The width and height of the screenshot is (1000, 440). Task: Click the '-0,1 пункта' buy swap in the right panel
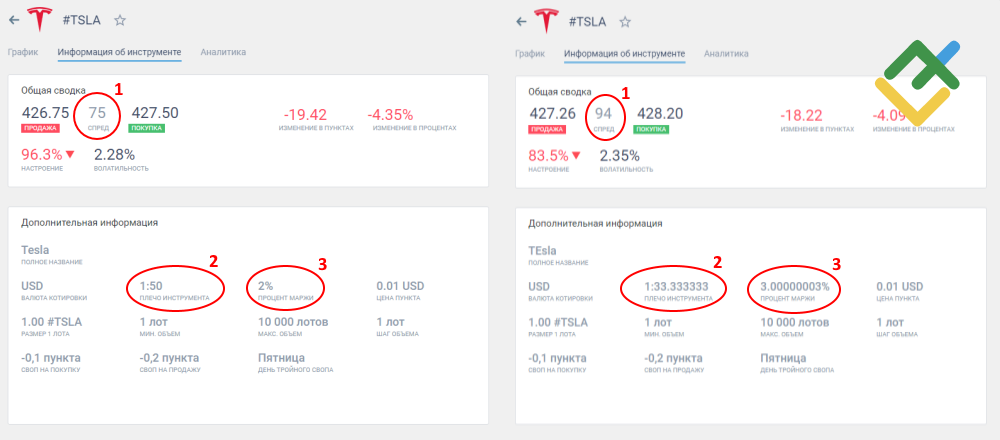pos(559,359)
